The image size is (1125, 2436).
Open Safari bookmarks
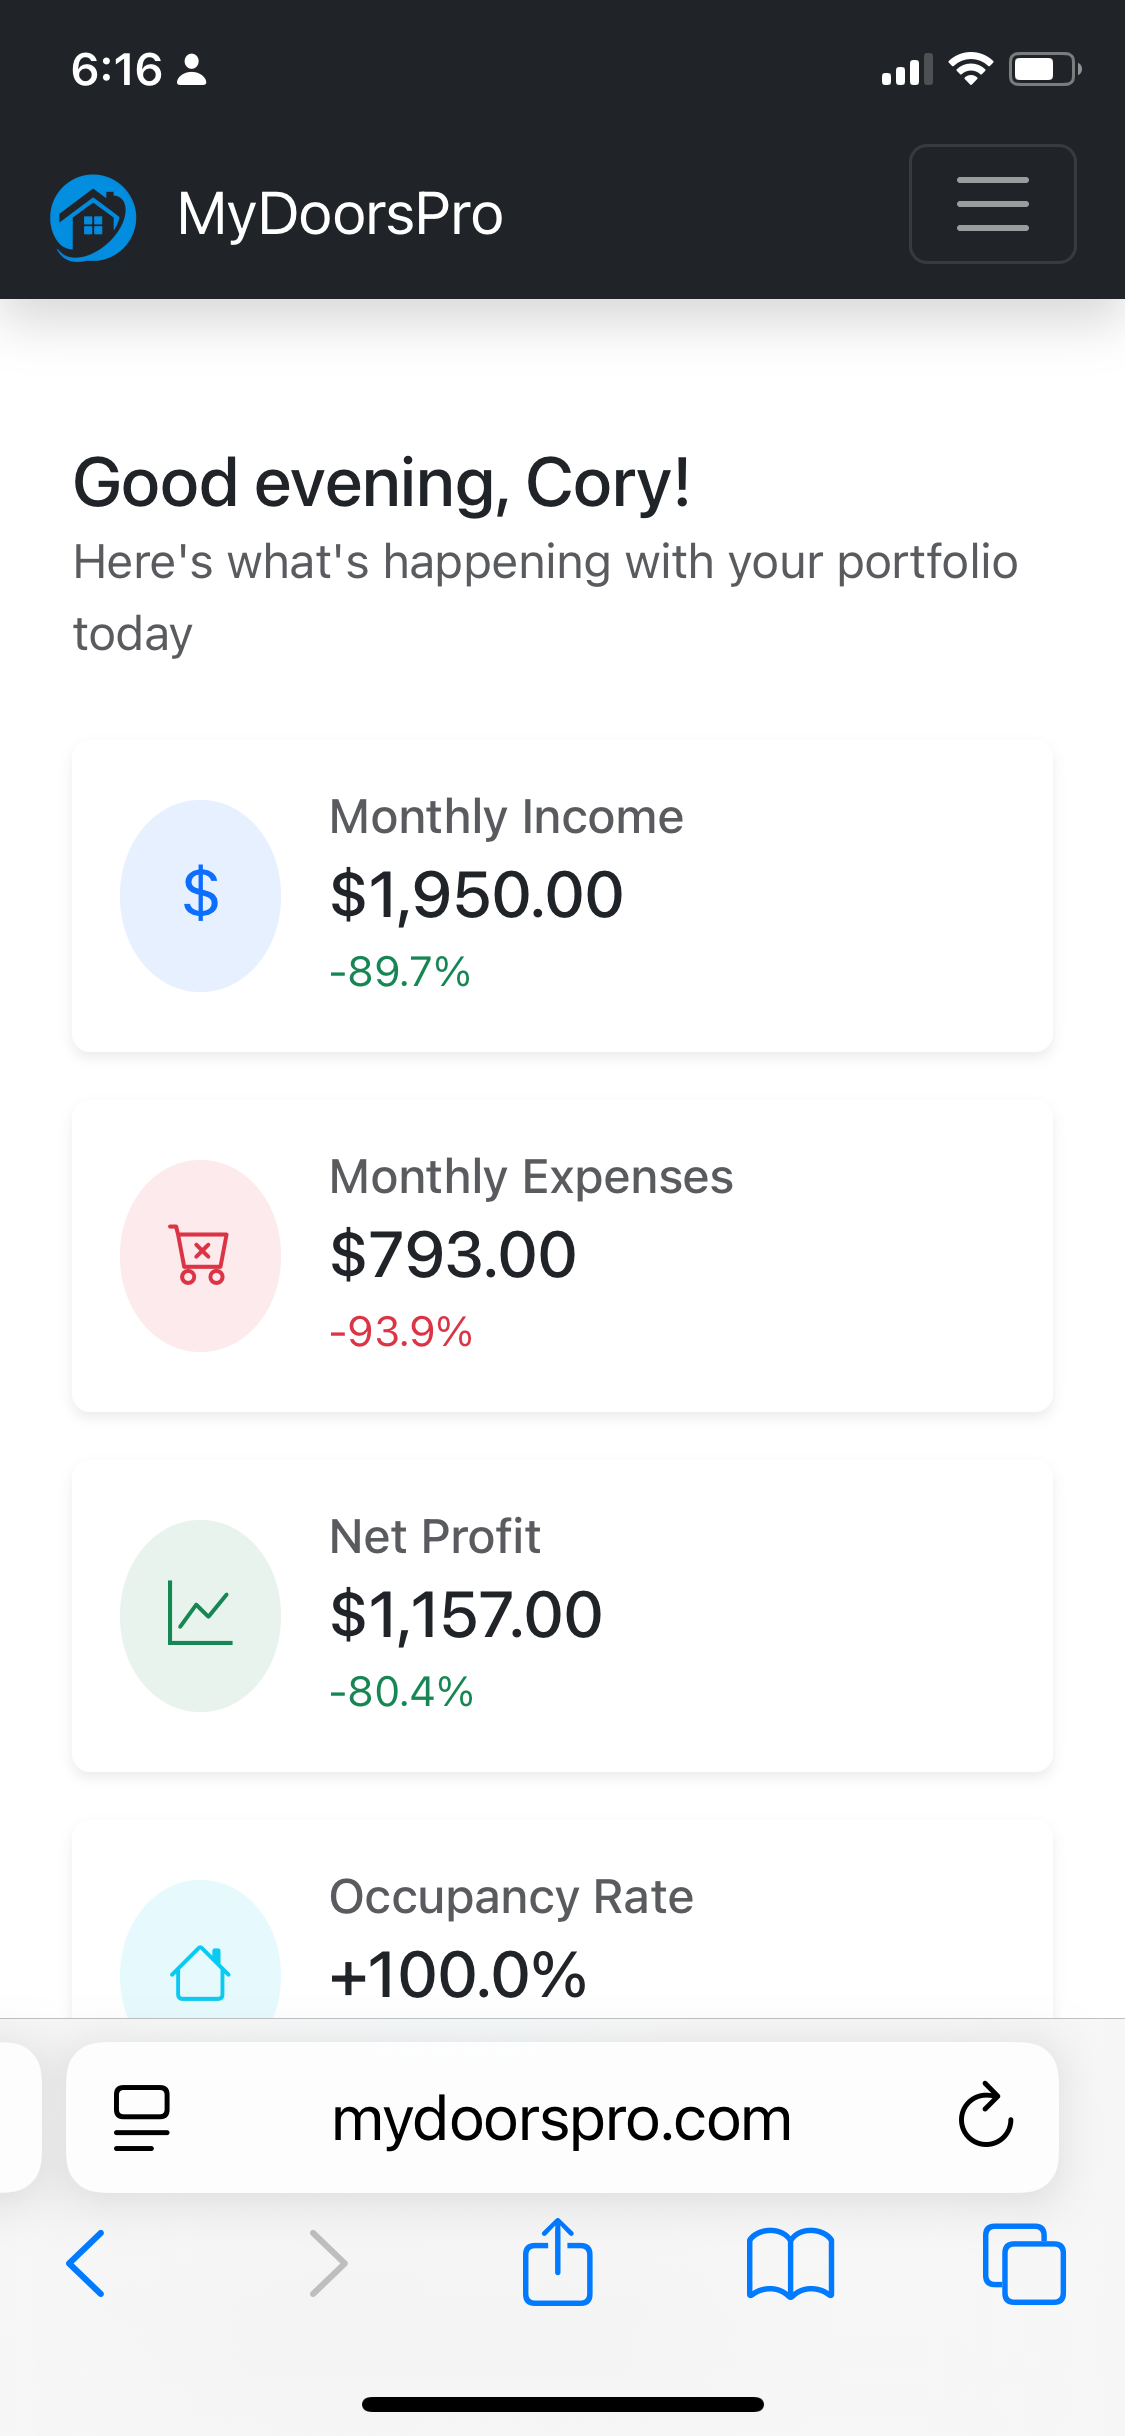[x=790, y=2263]
